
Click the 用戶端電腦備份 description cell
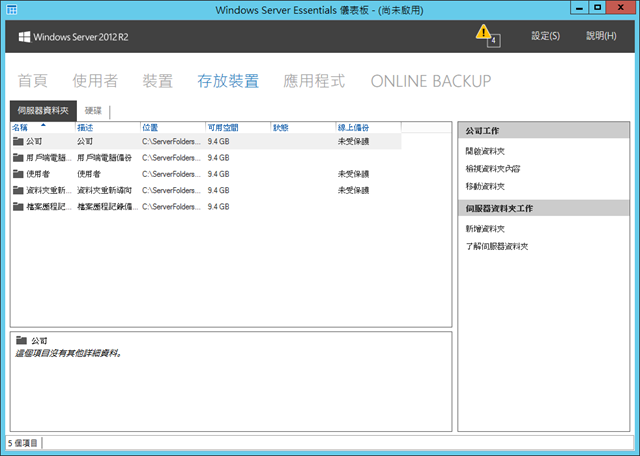pyautogui.click(x=104, y=158)
